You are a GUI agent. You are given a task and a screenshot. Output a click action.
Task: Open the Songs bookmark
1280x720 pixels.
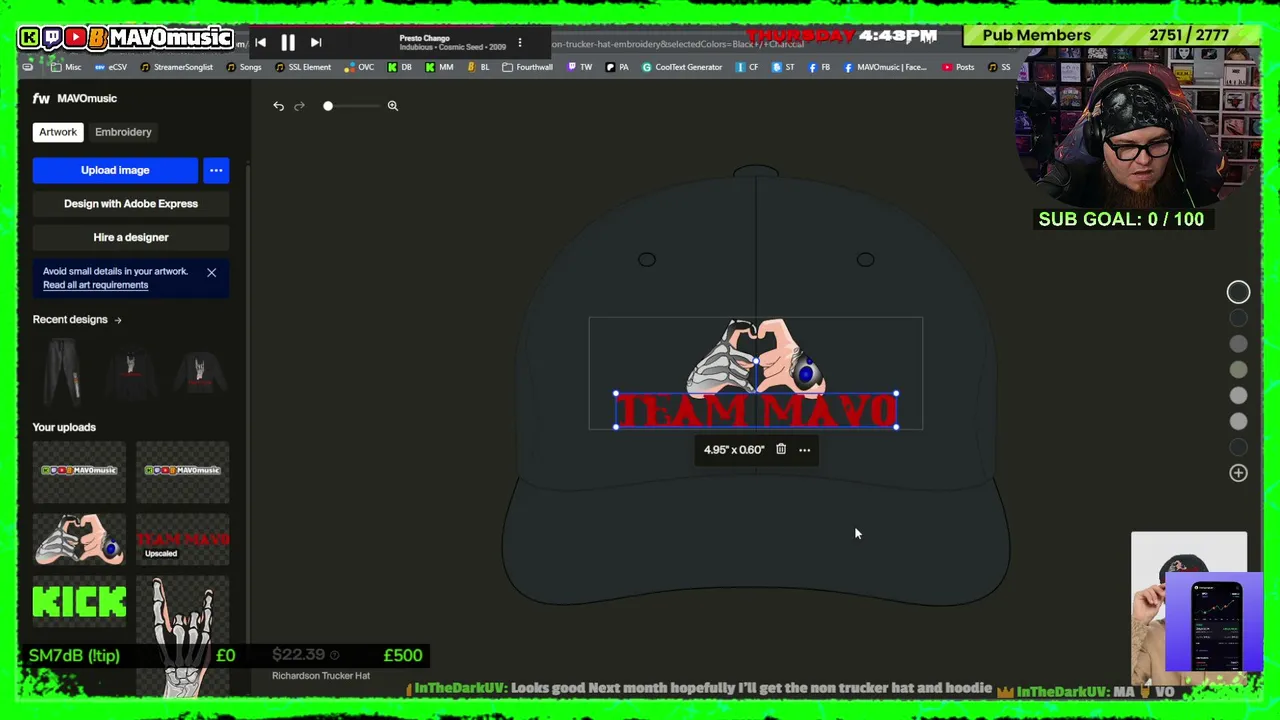[244, 67]
